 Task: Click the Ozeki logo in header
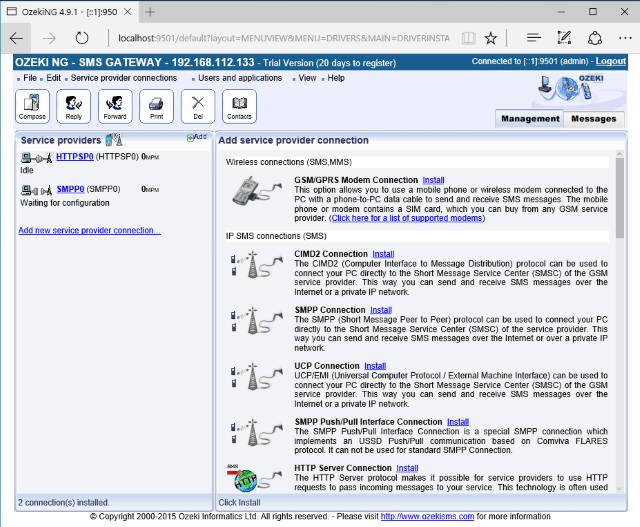(571, 88)
